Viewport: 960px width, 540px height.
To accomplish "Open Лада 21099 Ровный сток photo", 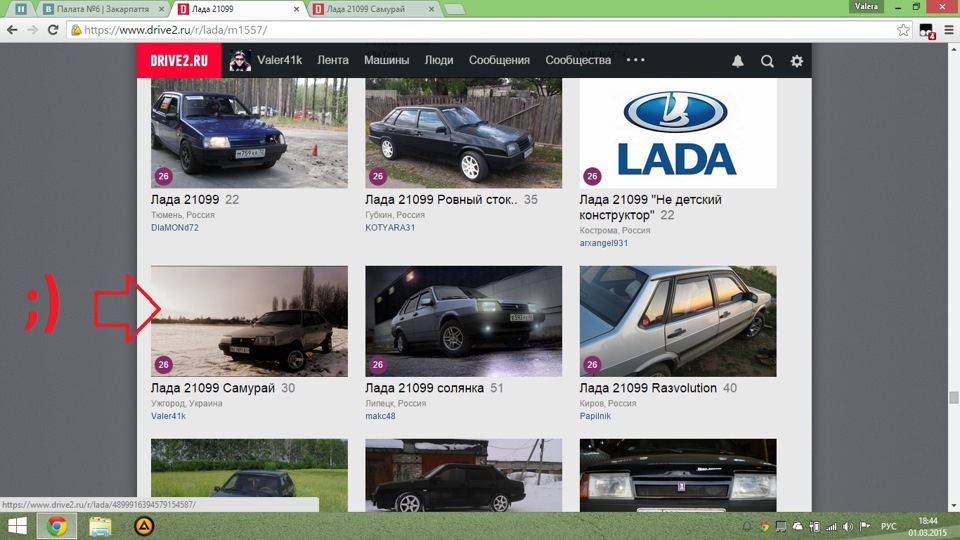I will coord(463,133).
